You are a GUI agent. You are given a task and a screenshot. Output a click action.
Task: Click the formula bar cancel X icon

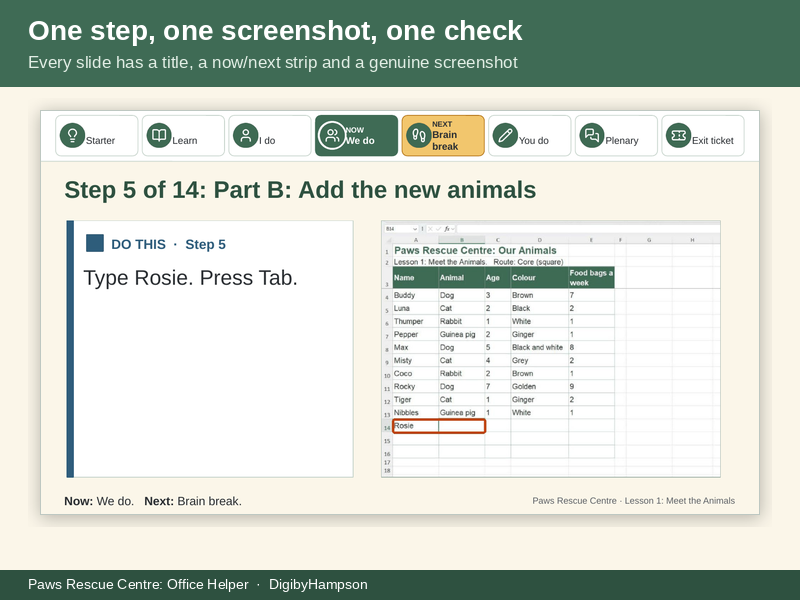[430, 229]
